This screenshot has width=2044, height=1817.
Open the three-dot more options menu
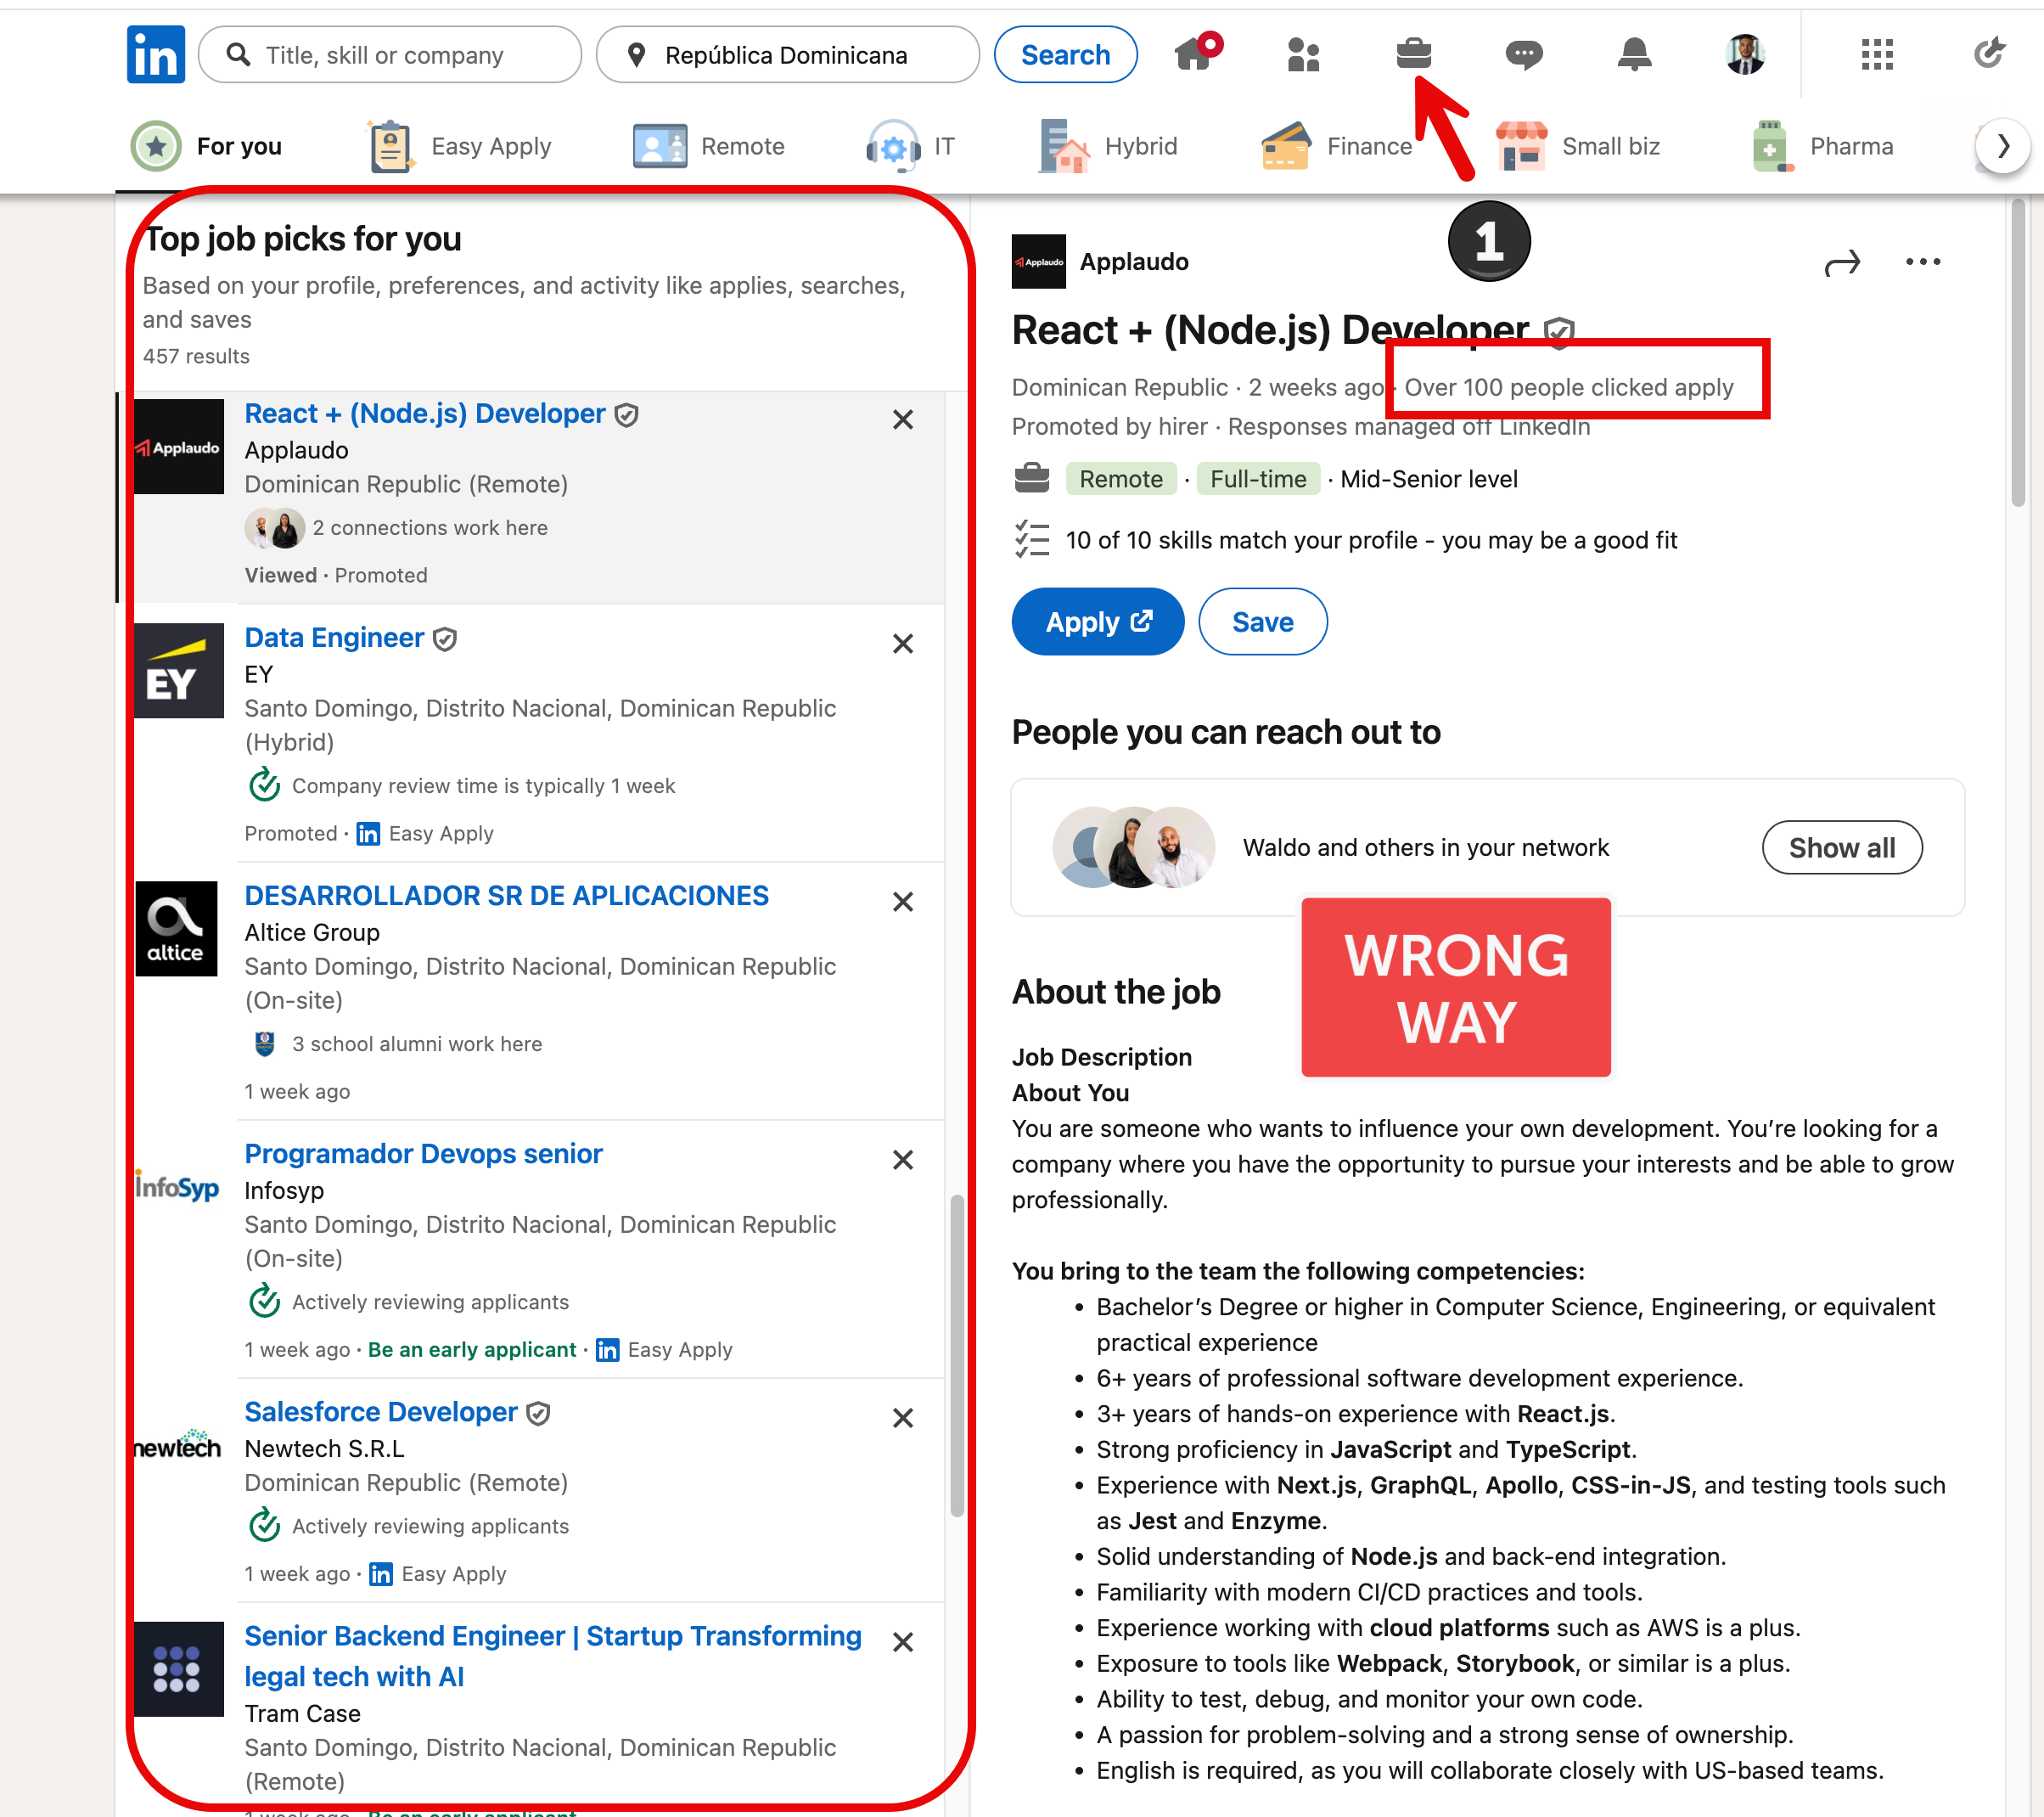click(x=1922, y=263)
